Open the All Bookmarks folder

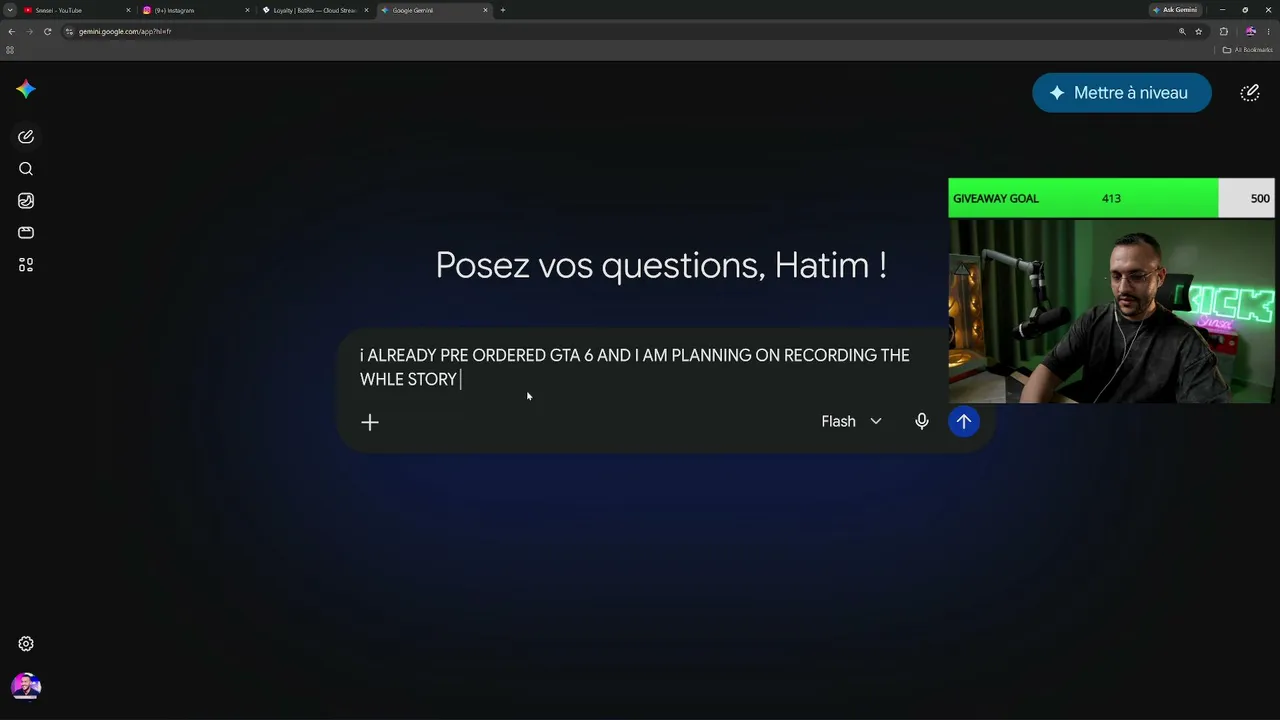click(1248, 50)
